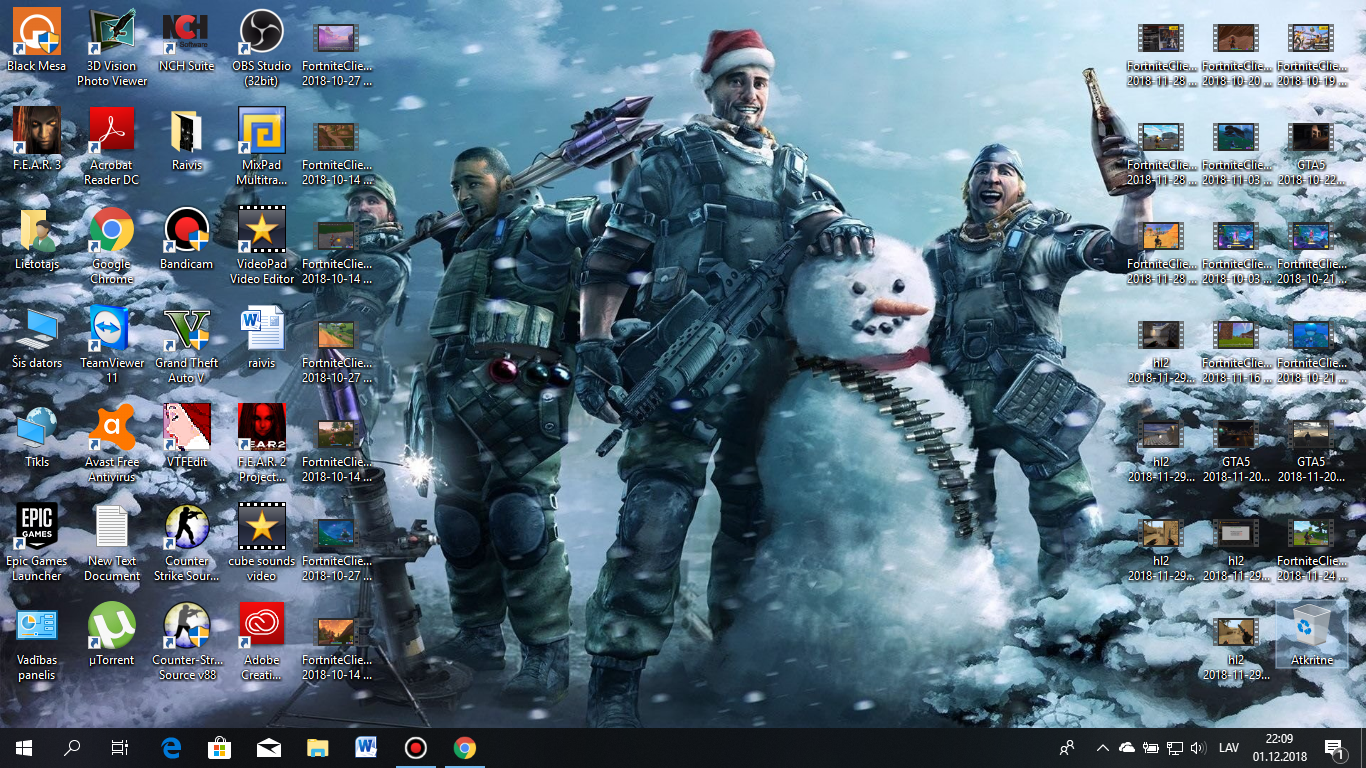Select the FortniteClient 2018-11-16 video
Viewport: 1366px width, 768px height.
pyautogui.click(x=1236, y=353)
